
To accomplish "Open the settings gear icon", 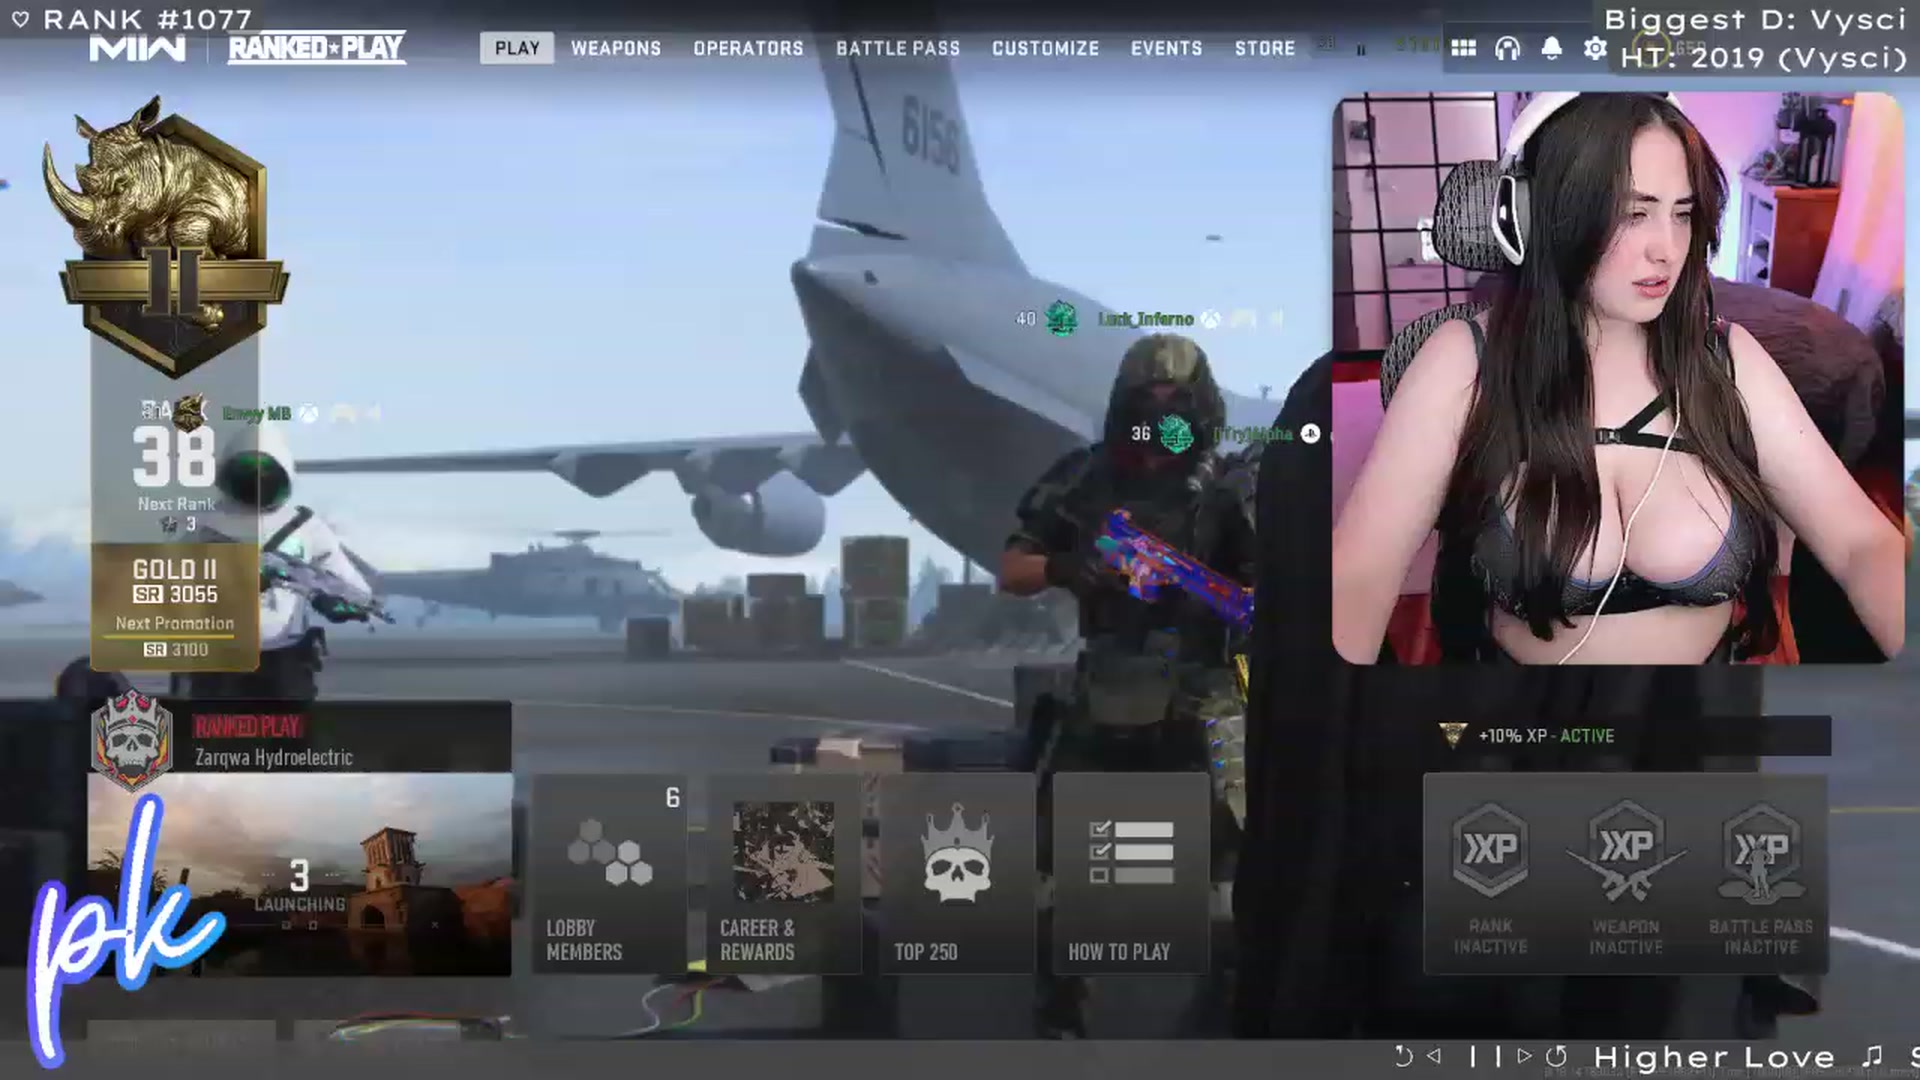I will coord(1595,48).
